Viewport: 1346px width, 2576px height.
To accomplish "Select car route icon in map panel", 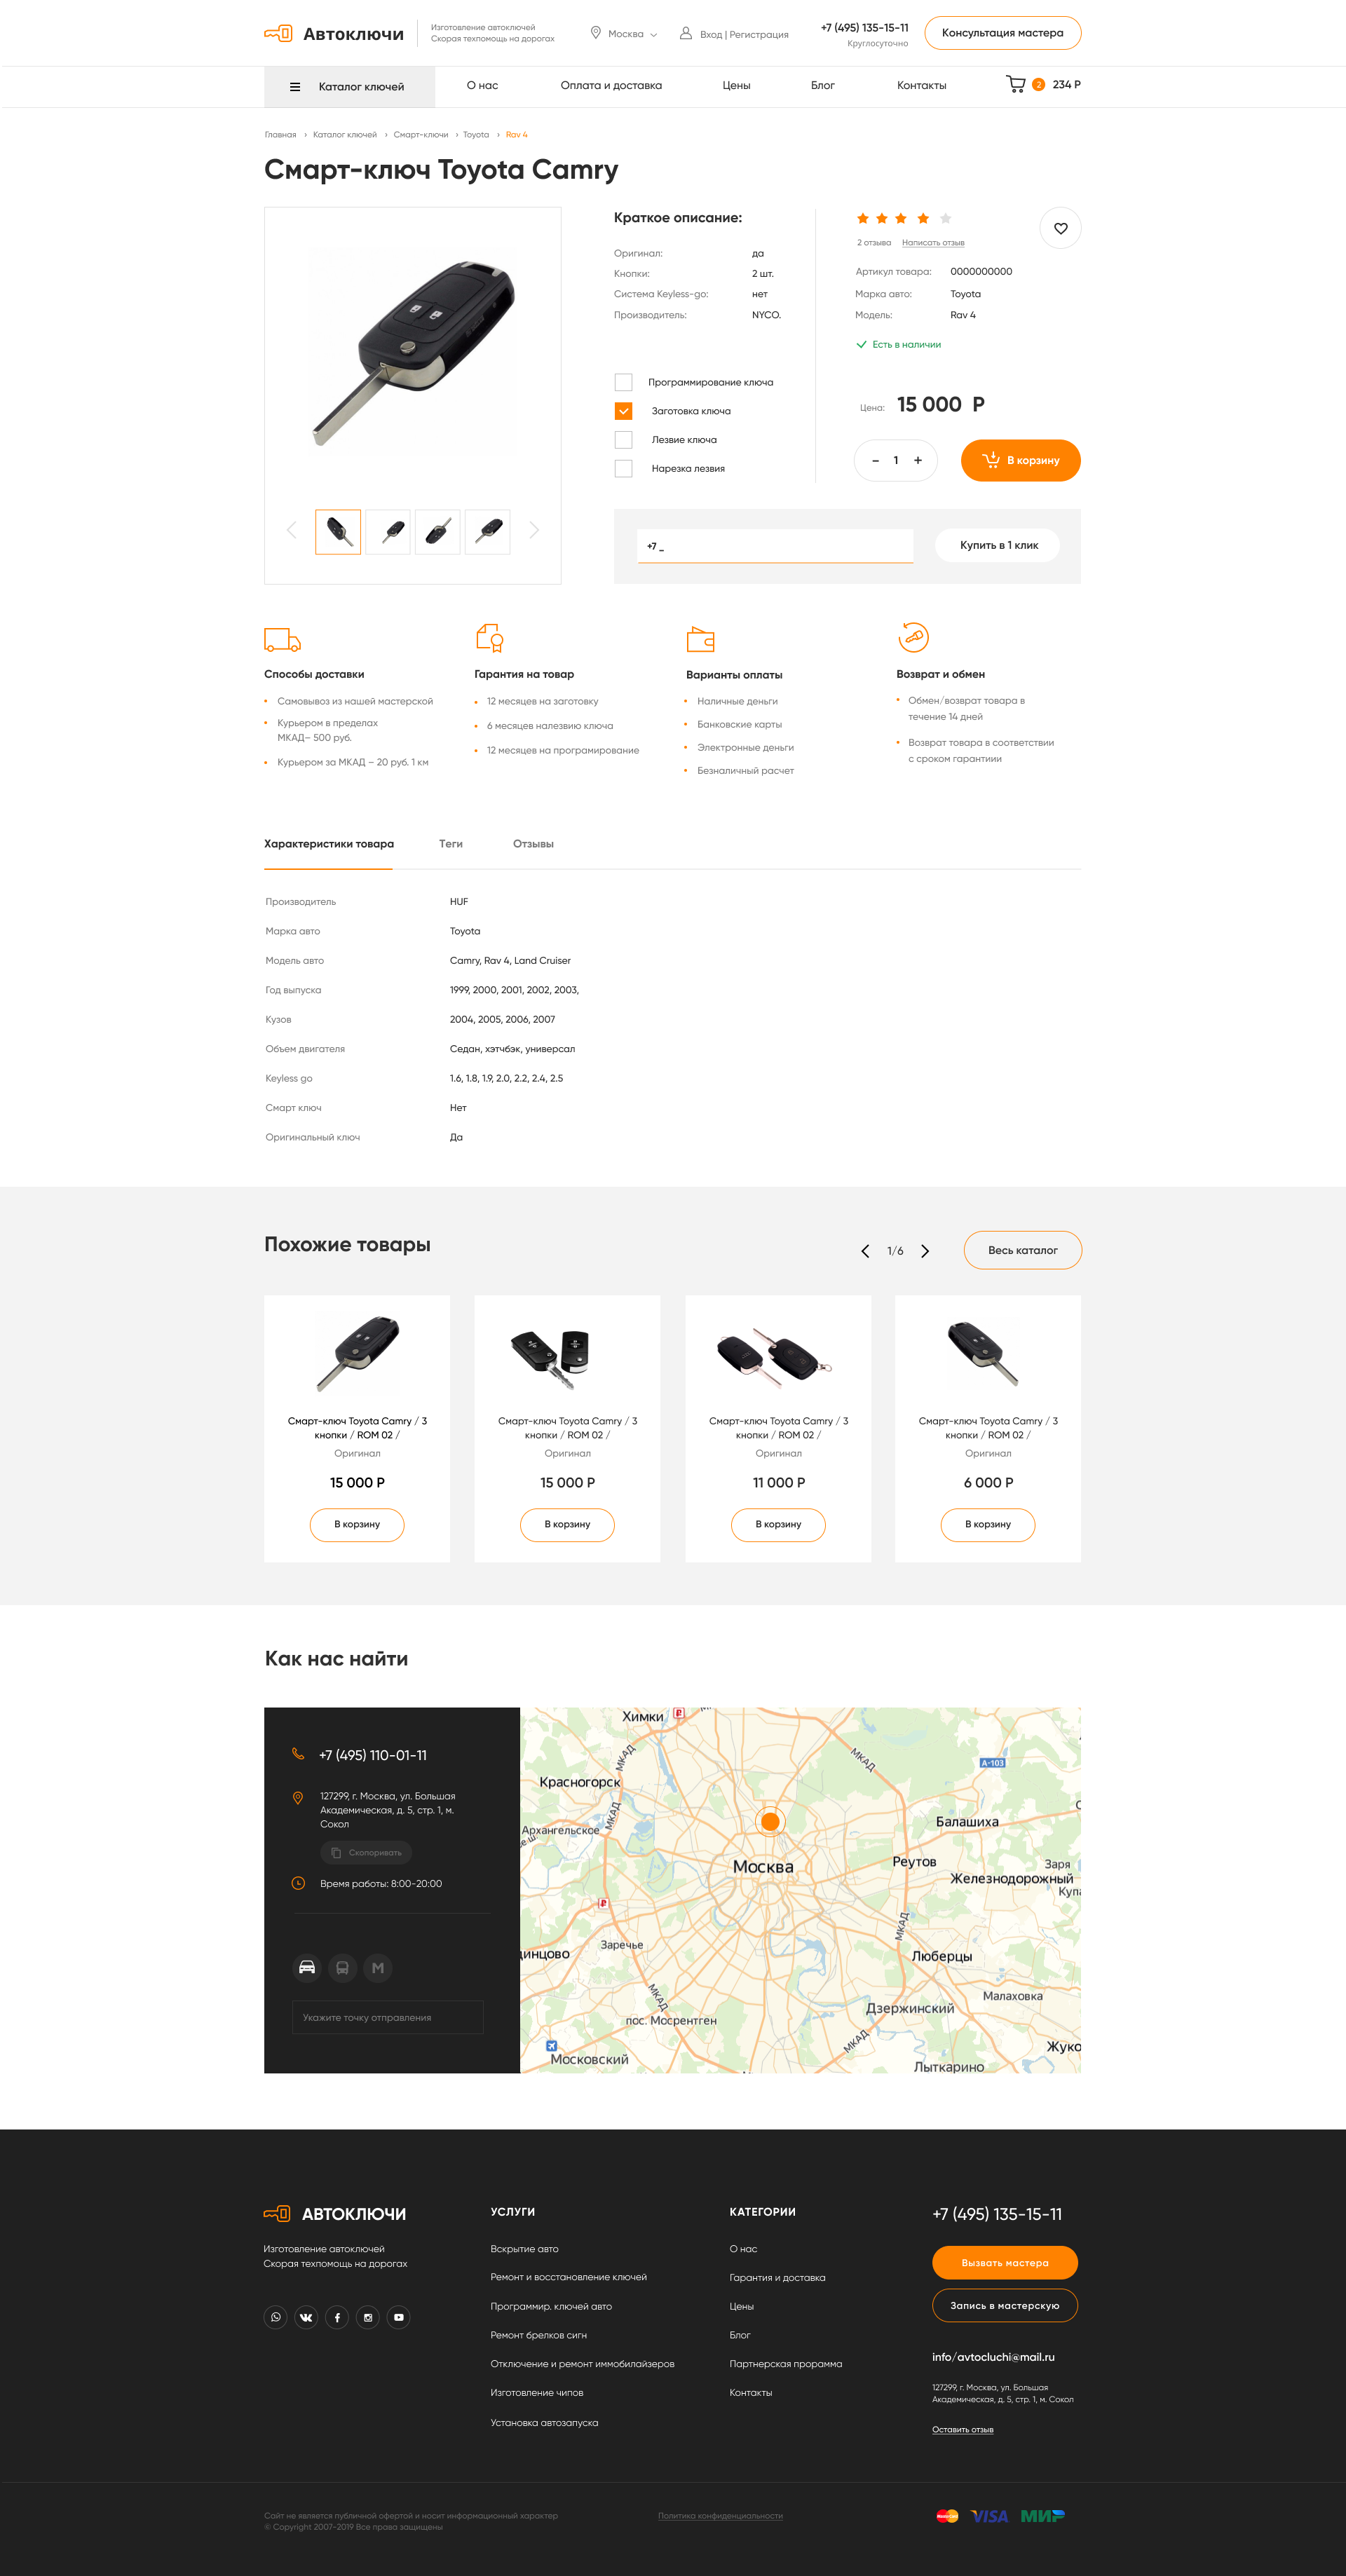I will (x=307, y=1968).
